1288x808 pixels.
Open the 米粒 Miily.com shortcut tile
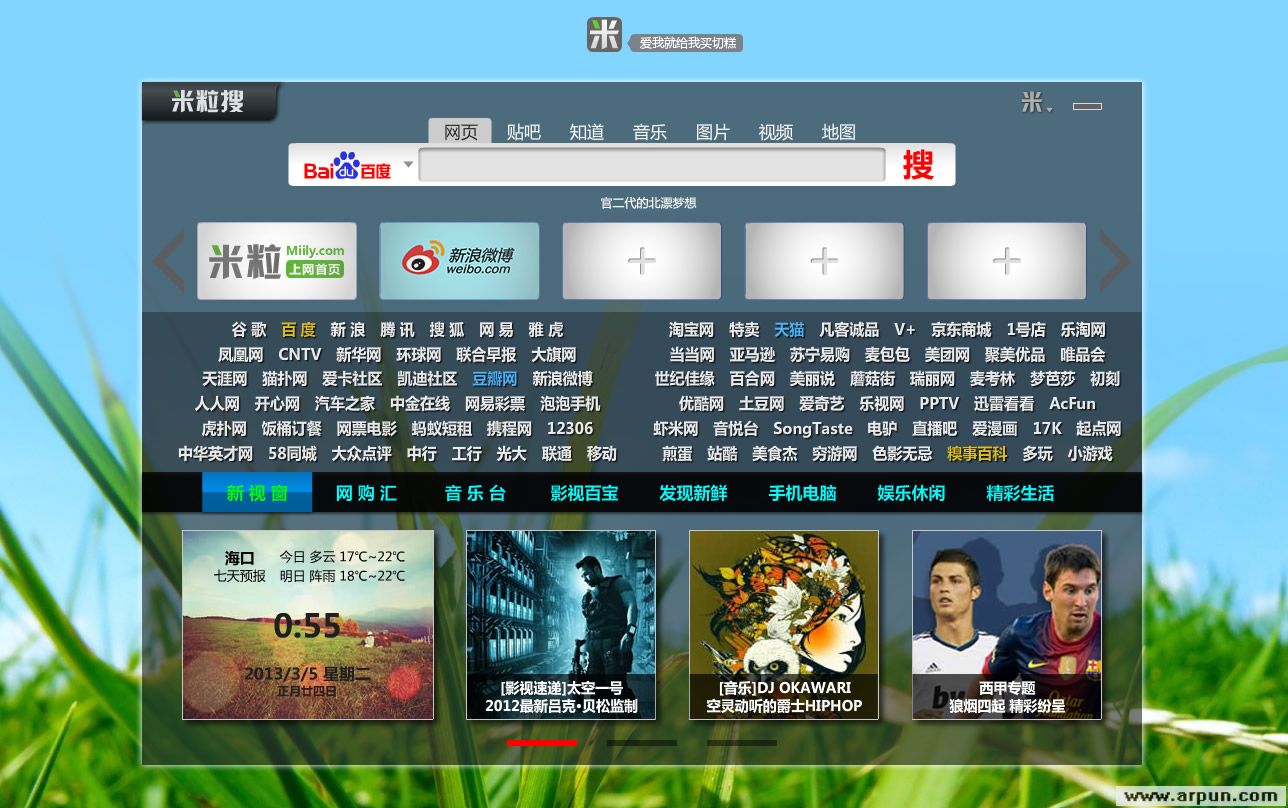pos(277,261)
